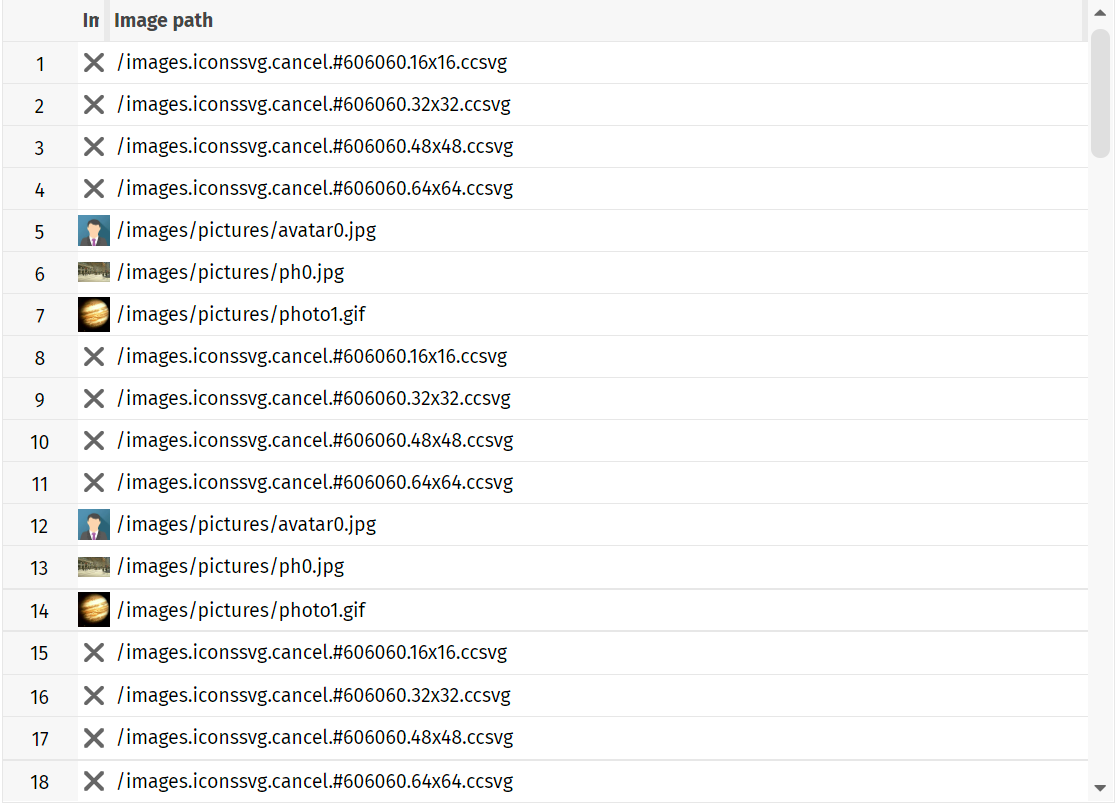Select the cancel icon in row 9

click(94, 399)
